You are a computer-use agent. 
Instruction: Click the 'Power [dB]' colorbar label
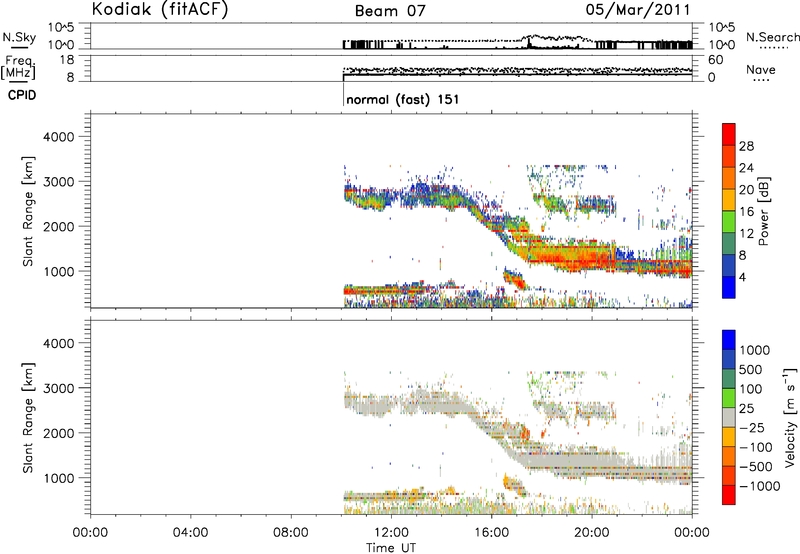(763, 211)
